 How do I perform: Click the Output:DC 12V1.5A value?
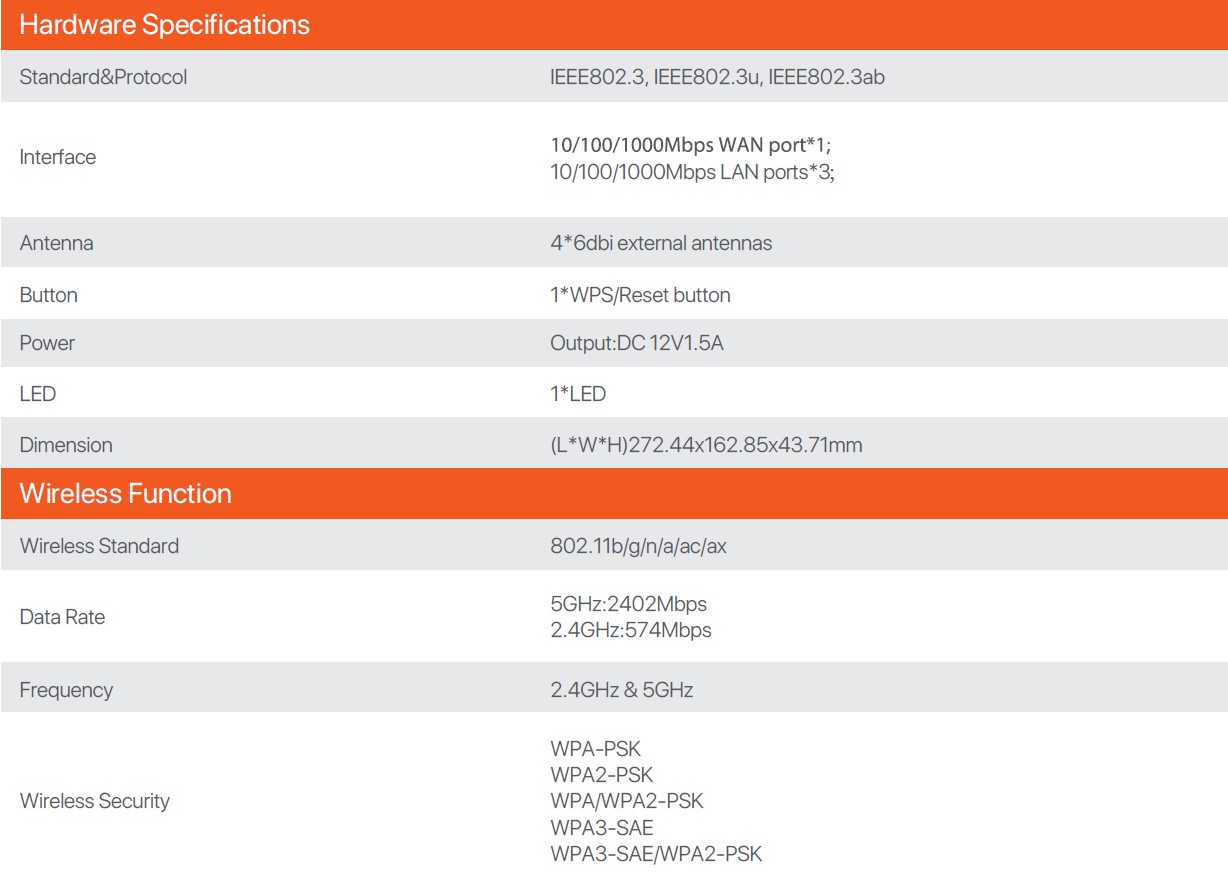(636, 343)
